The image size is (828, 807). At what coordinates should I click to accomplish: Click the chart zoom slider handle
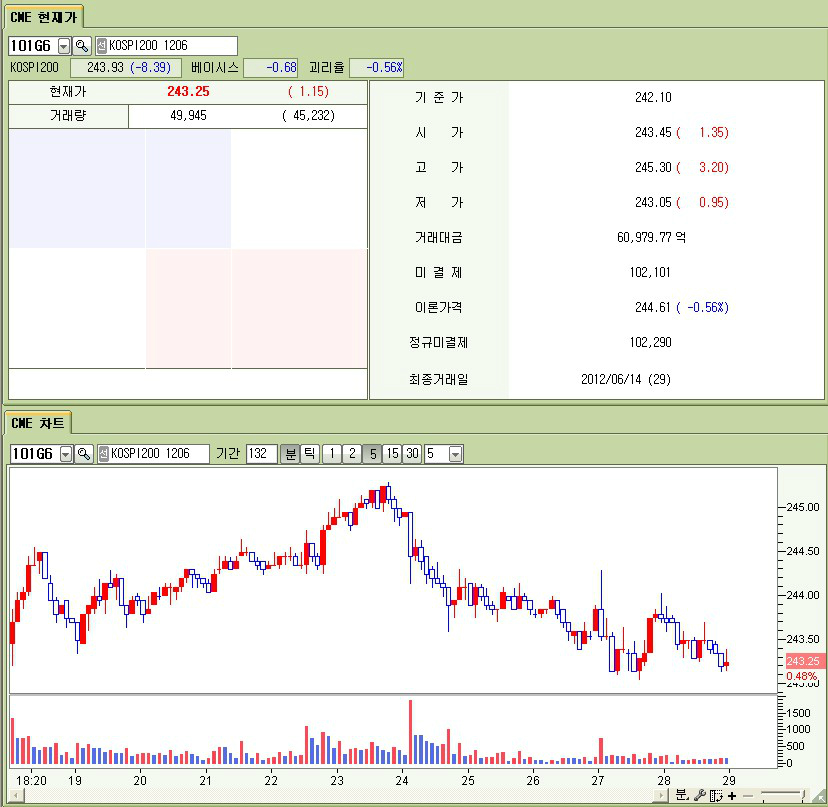803,795
